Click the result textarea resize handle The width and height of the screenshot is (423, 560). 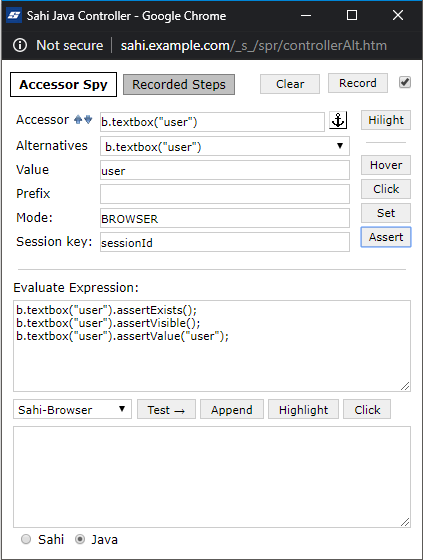coord(405,522)
